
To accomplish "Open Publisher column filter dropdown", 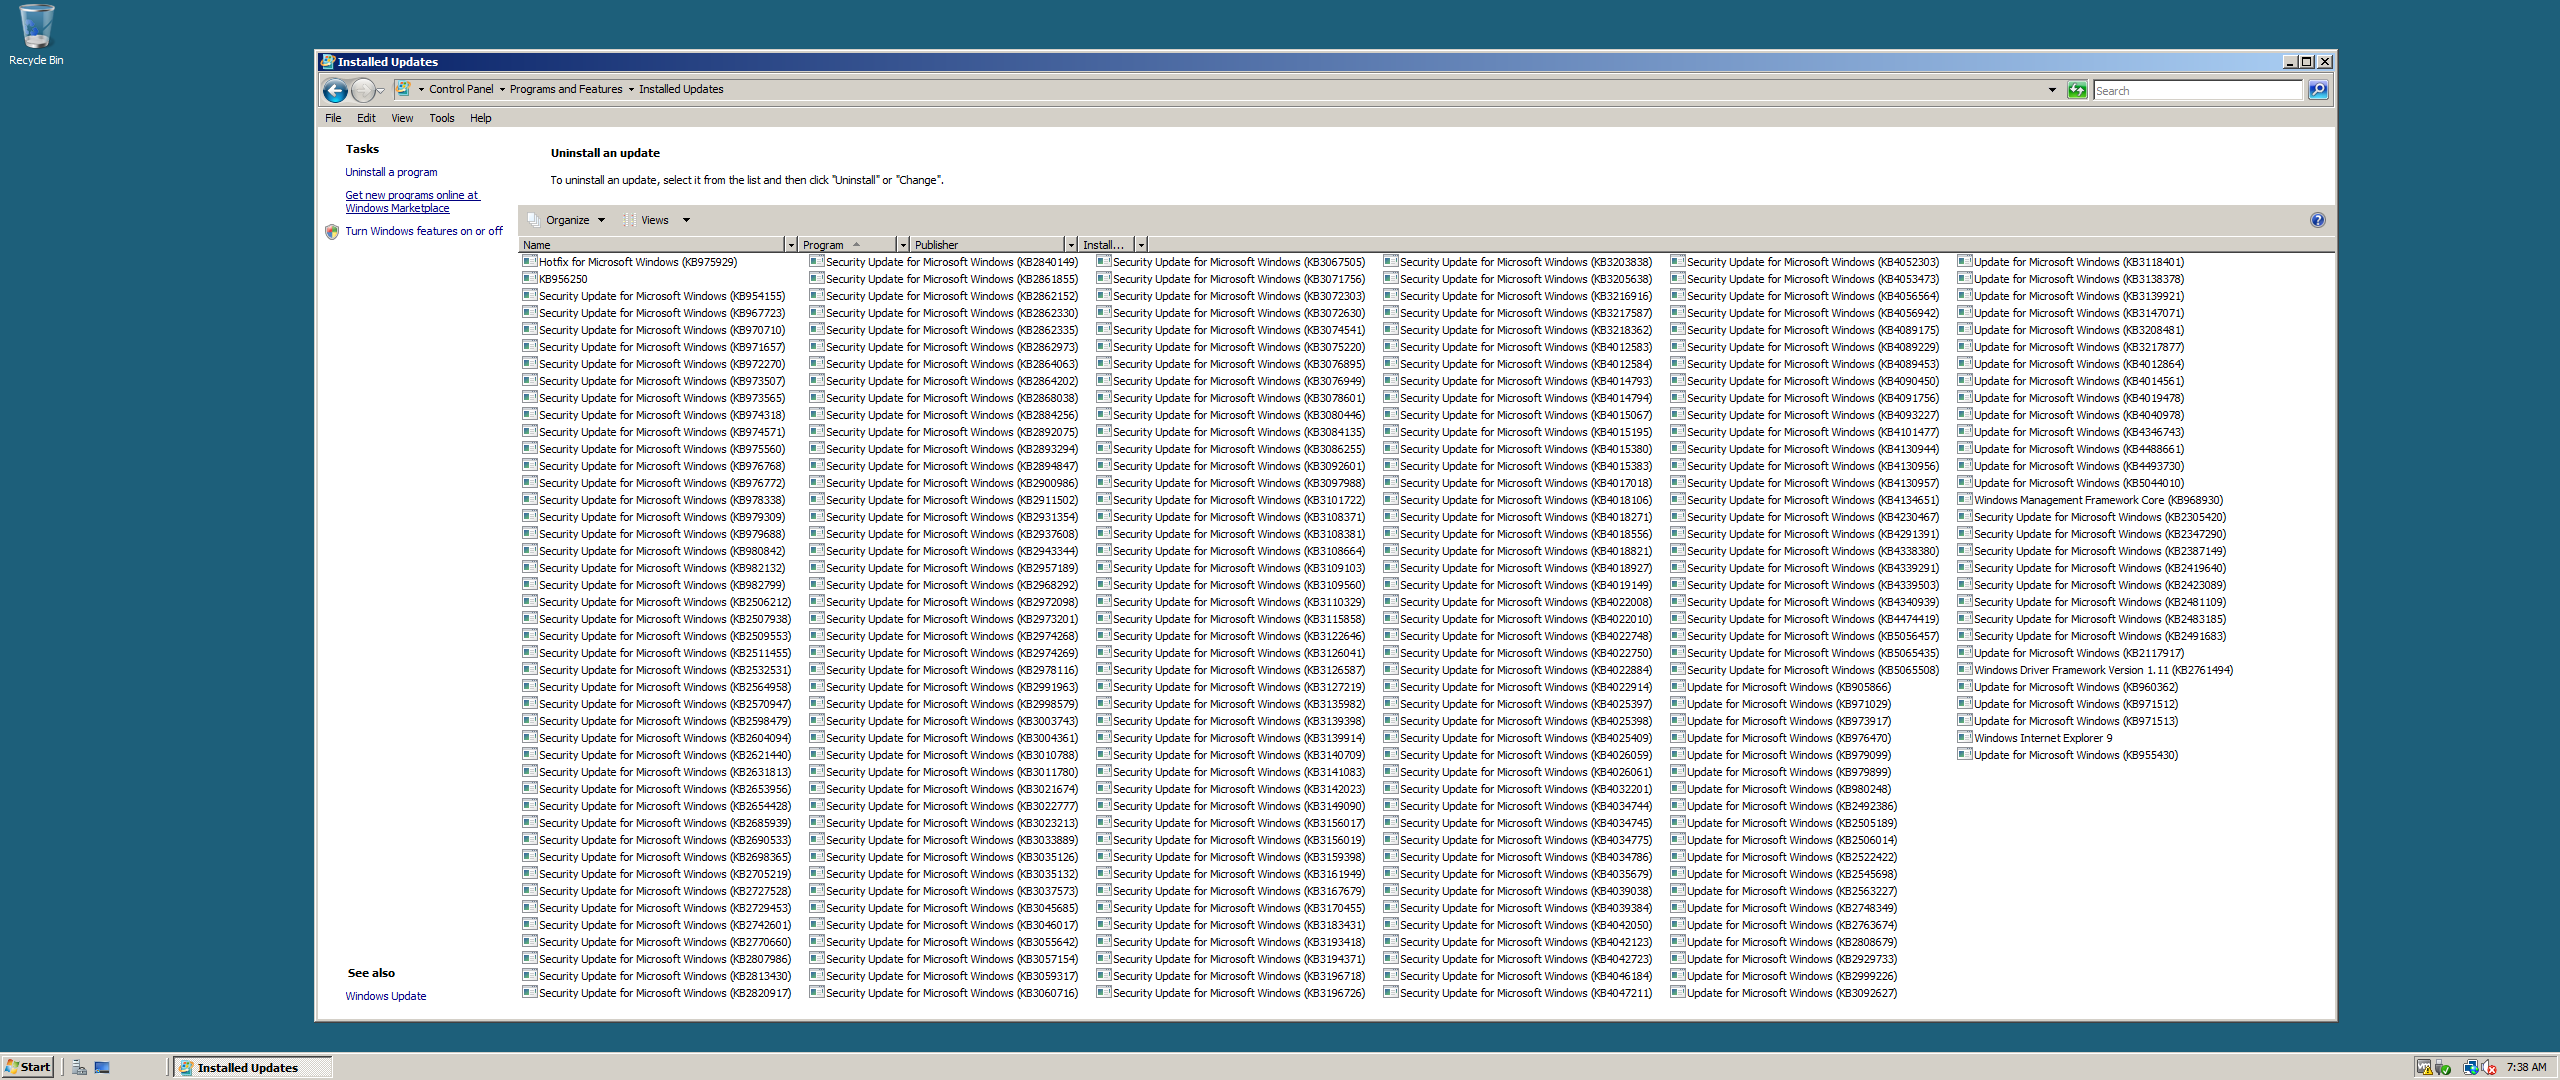I will point(1071,245).
